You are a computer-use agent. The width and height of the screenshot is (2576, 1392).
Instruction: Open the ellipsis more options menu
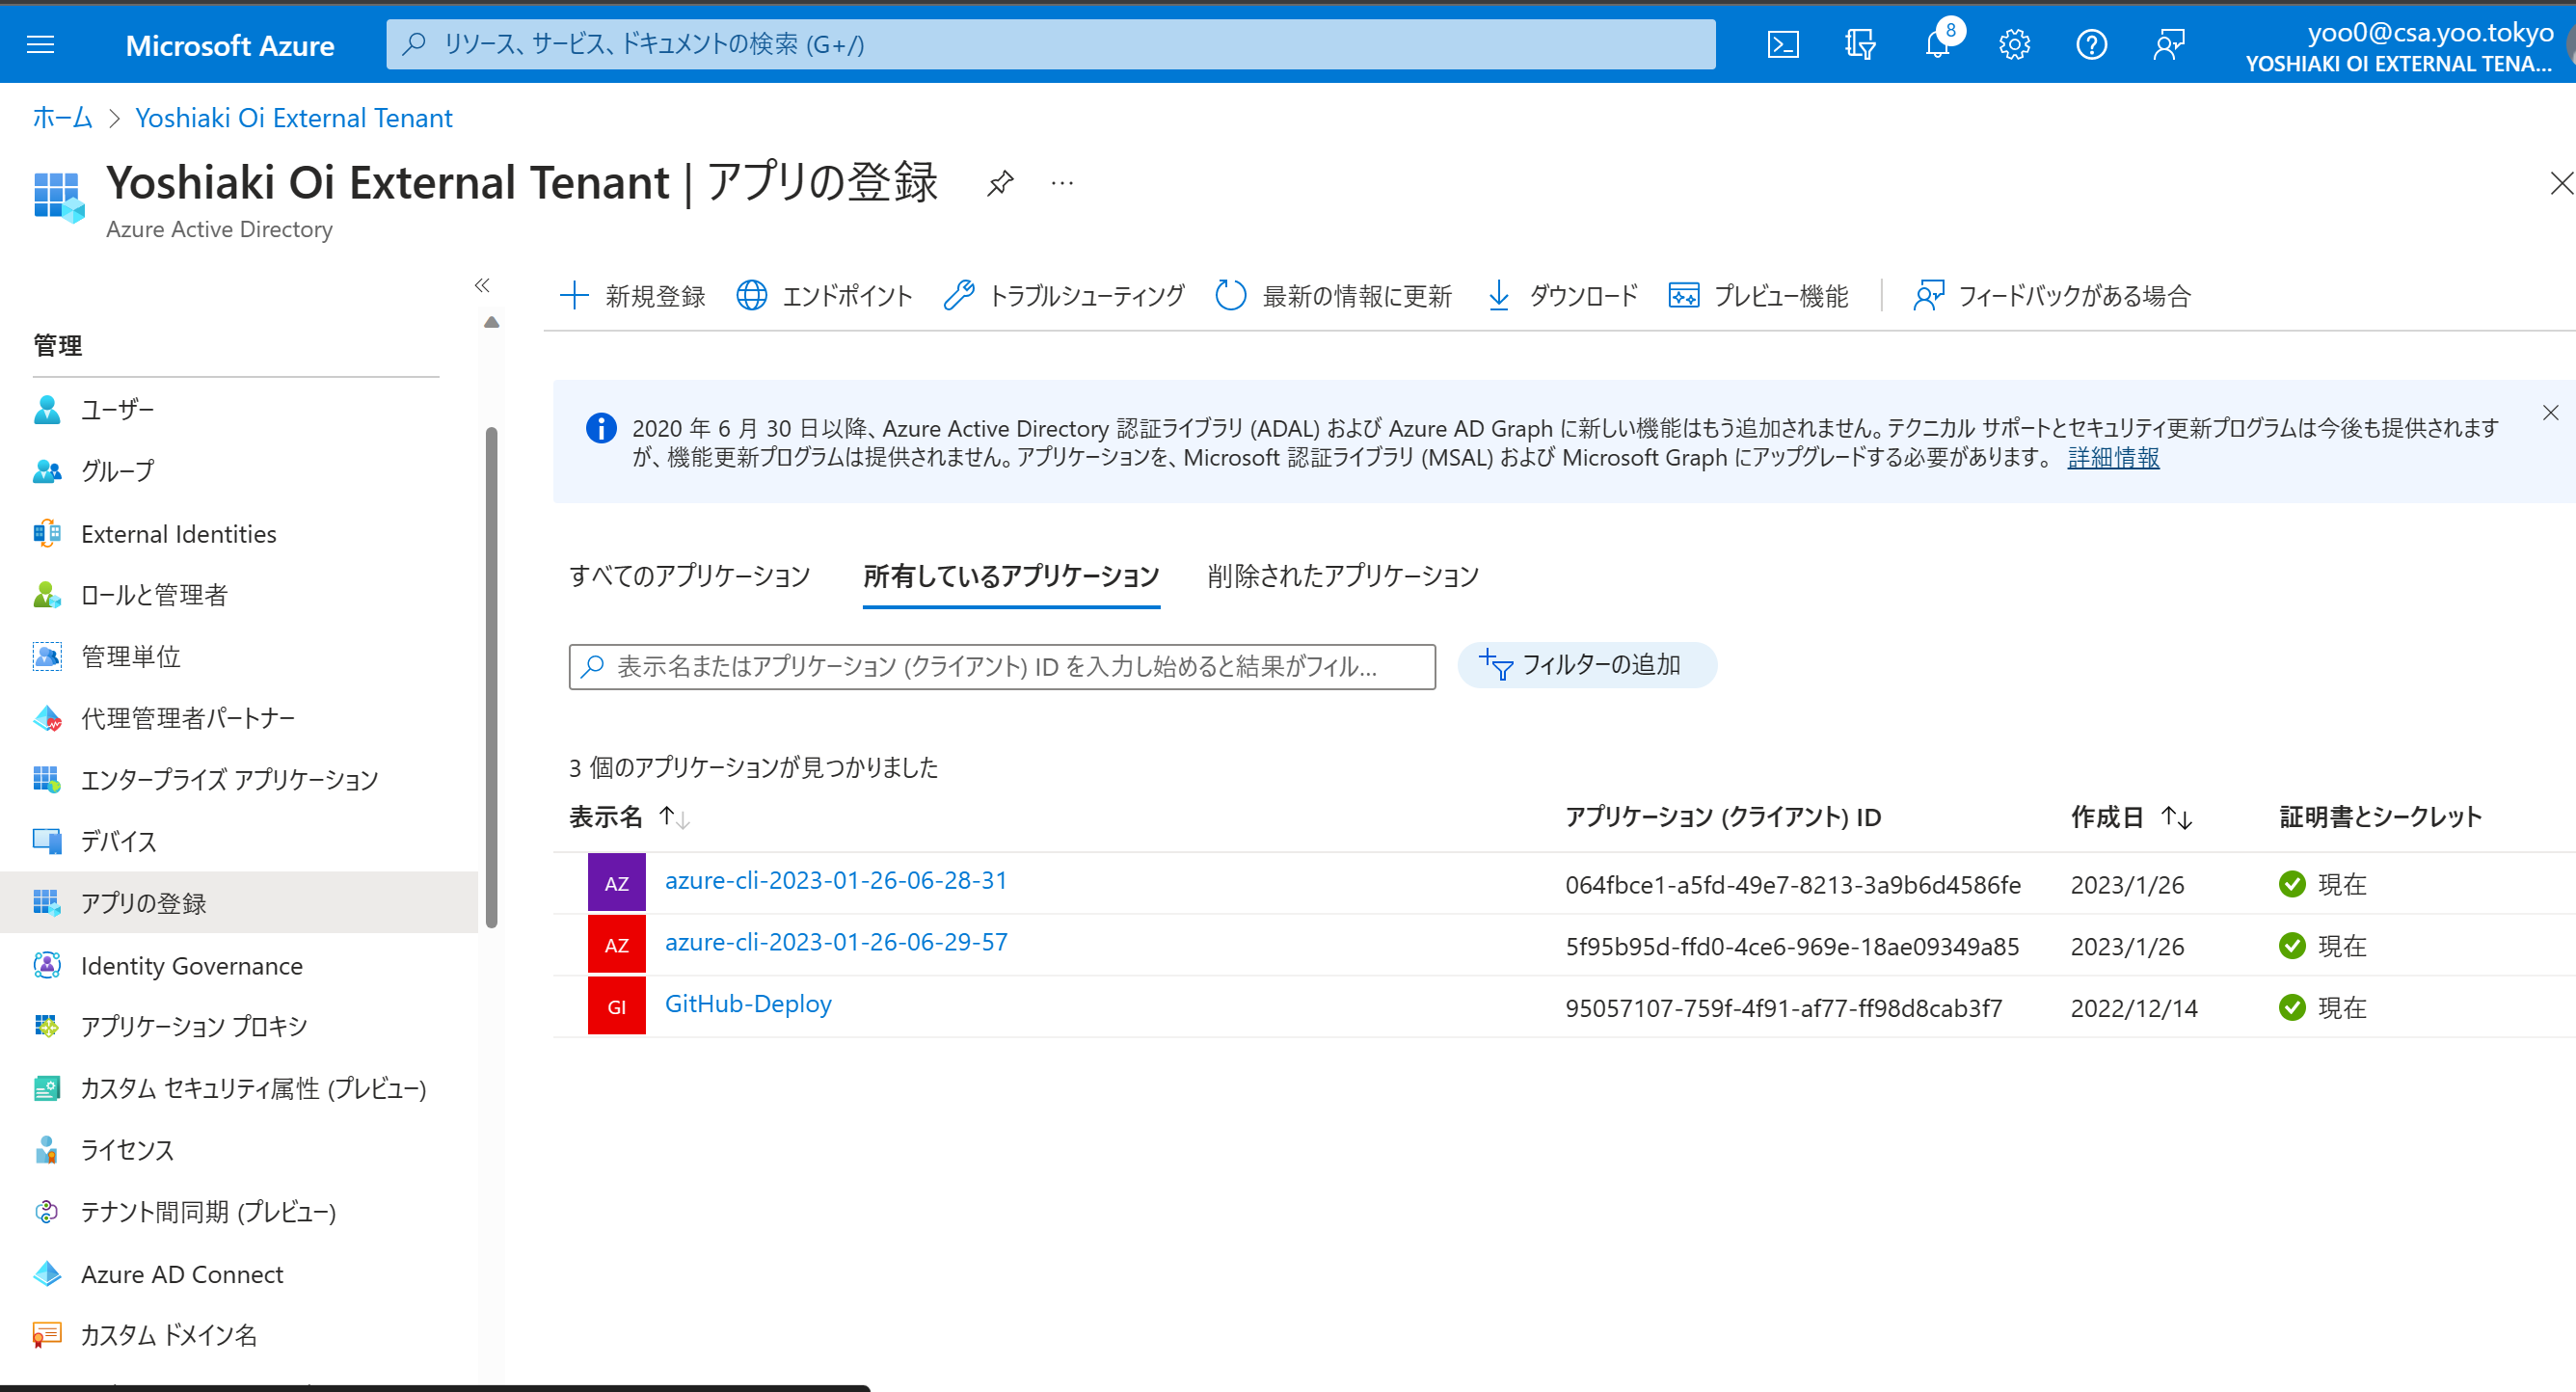(x=1062, y=183)
